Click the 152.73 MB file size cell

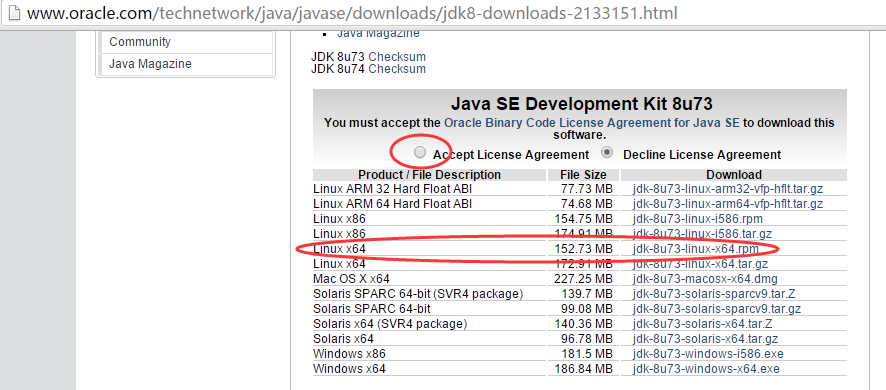click(x=584, y=249)
